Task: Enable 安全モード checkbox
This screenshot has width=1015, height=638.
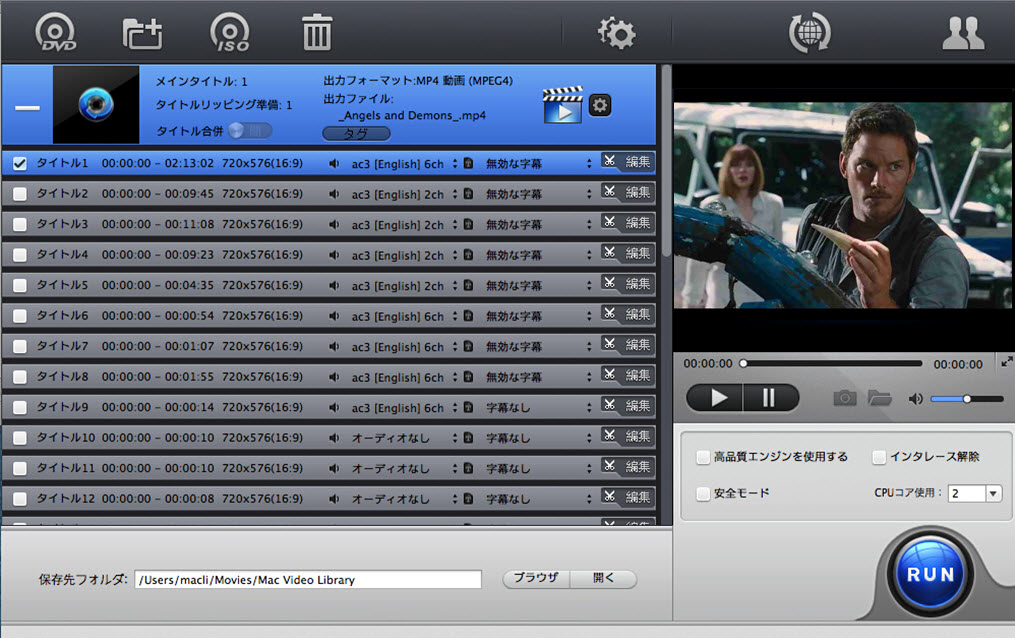Action: 703,494
